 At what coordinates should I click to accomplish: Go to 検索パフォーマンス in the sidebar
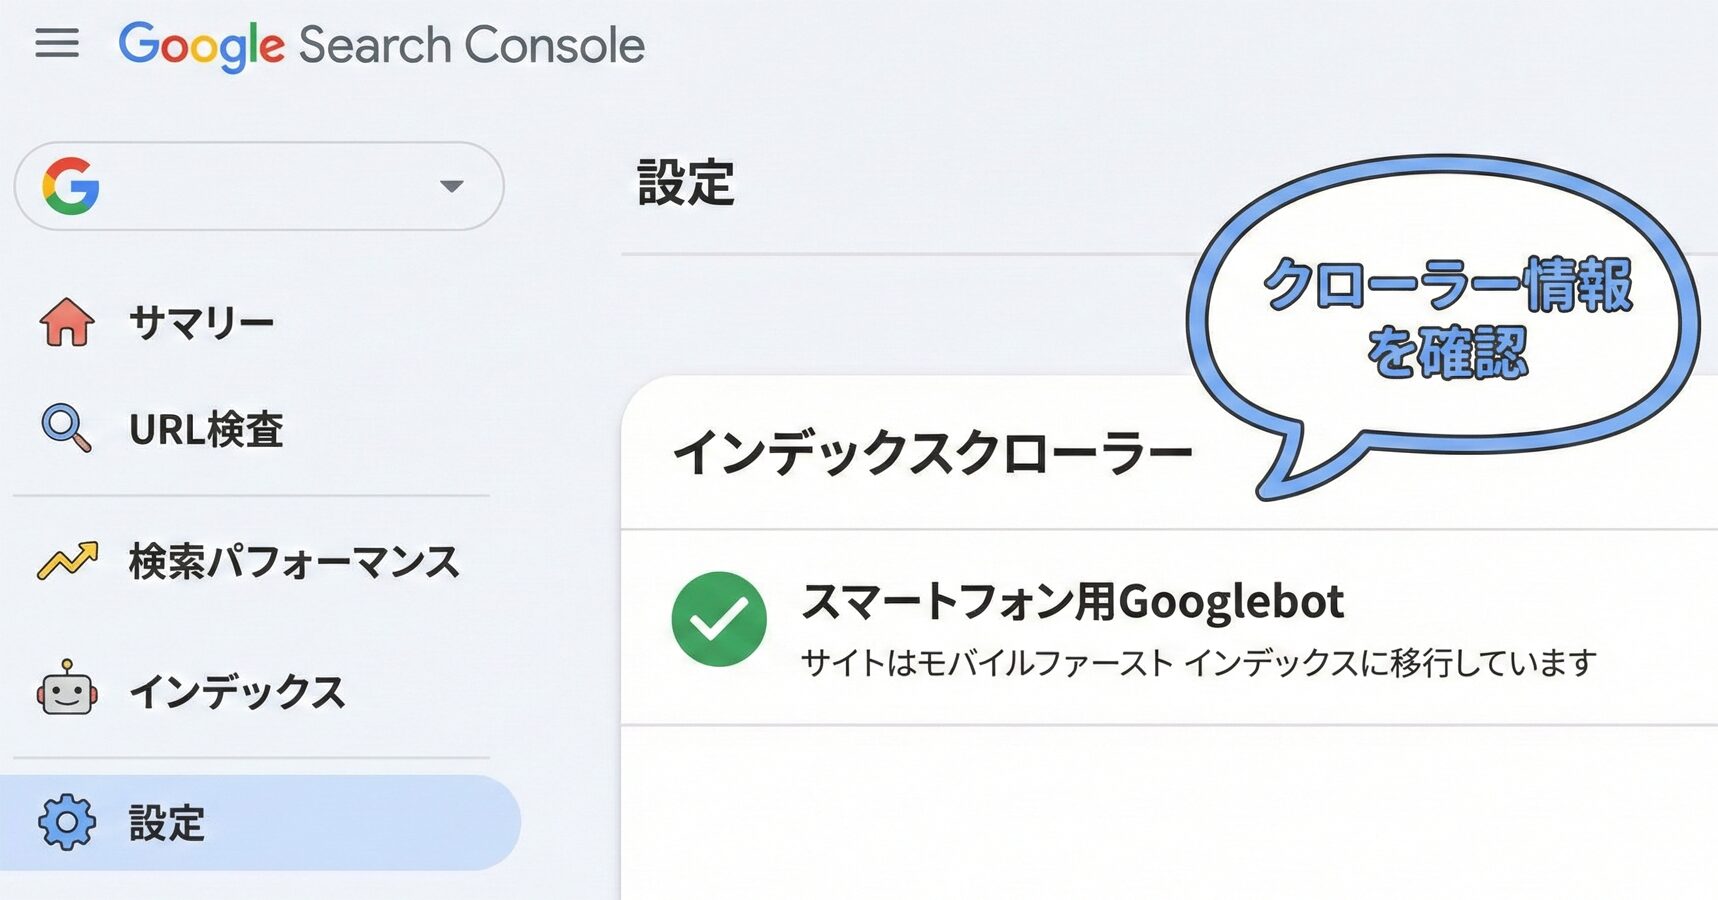point(294,561)
